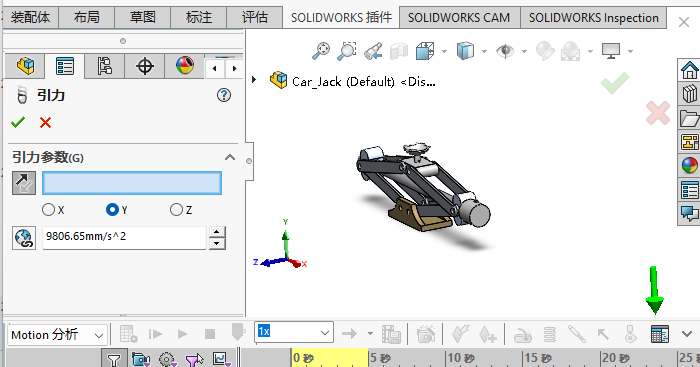Click the Stop playback button
Screen dimensions: 700x367
tap(209, 334)
